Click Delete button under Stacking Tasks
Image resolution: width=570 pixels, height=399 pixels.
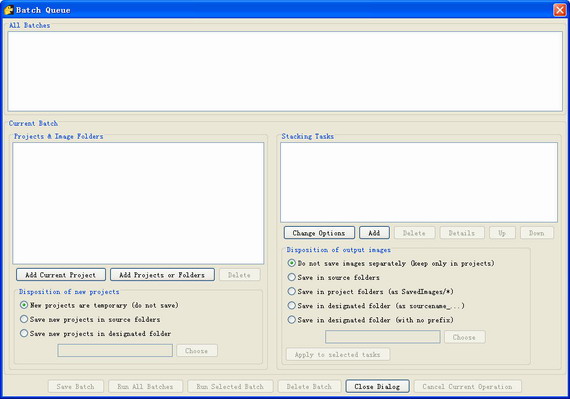[x=414, y=233]
